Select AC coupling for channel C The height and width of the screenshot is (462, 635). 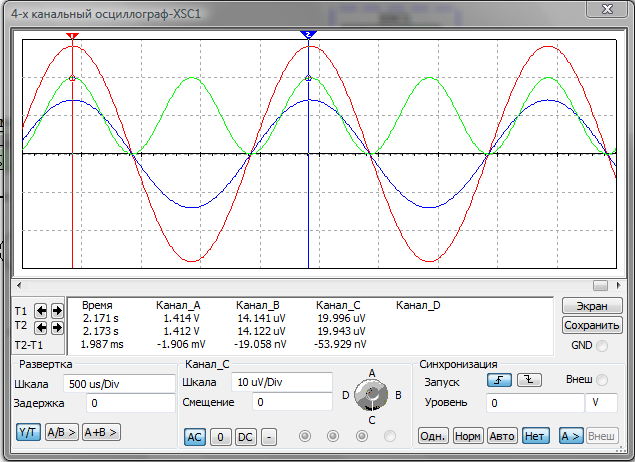coord(194,437)
